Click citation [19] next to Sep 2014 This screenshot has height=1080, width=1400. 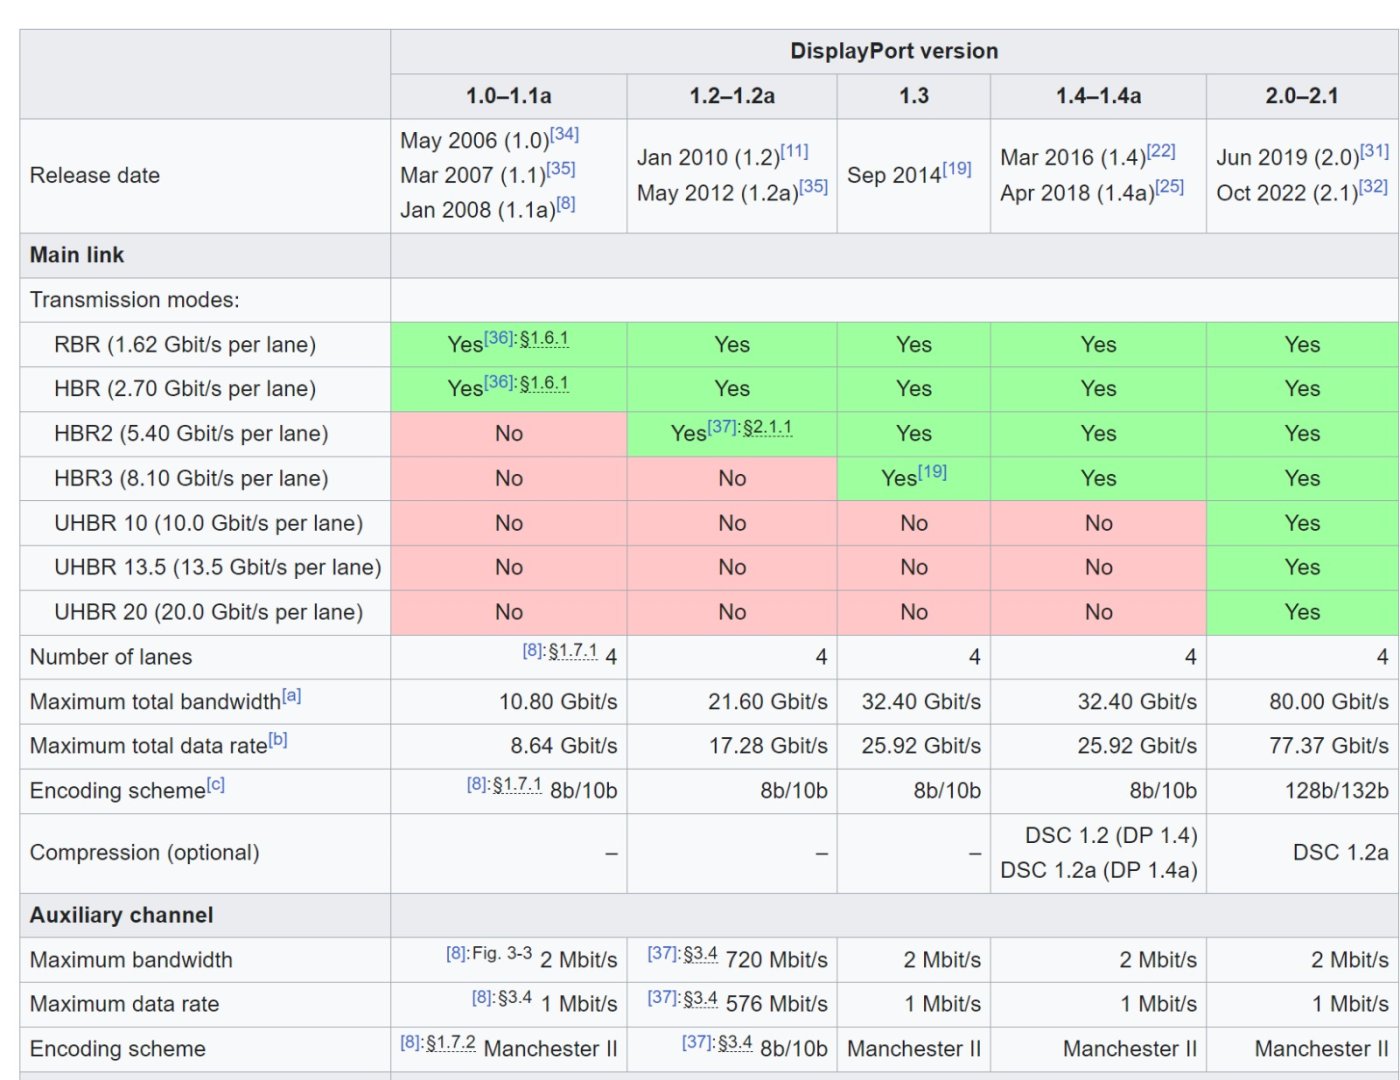tap(957, 169)
